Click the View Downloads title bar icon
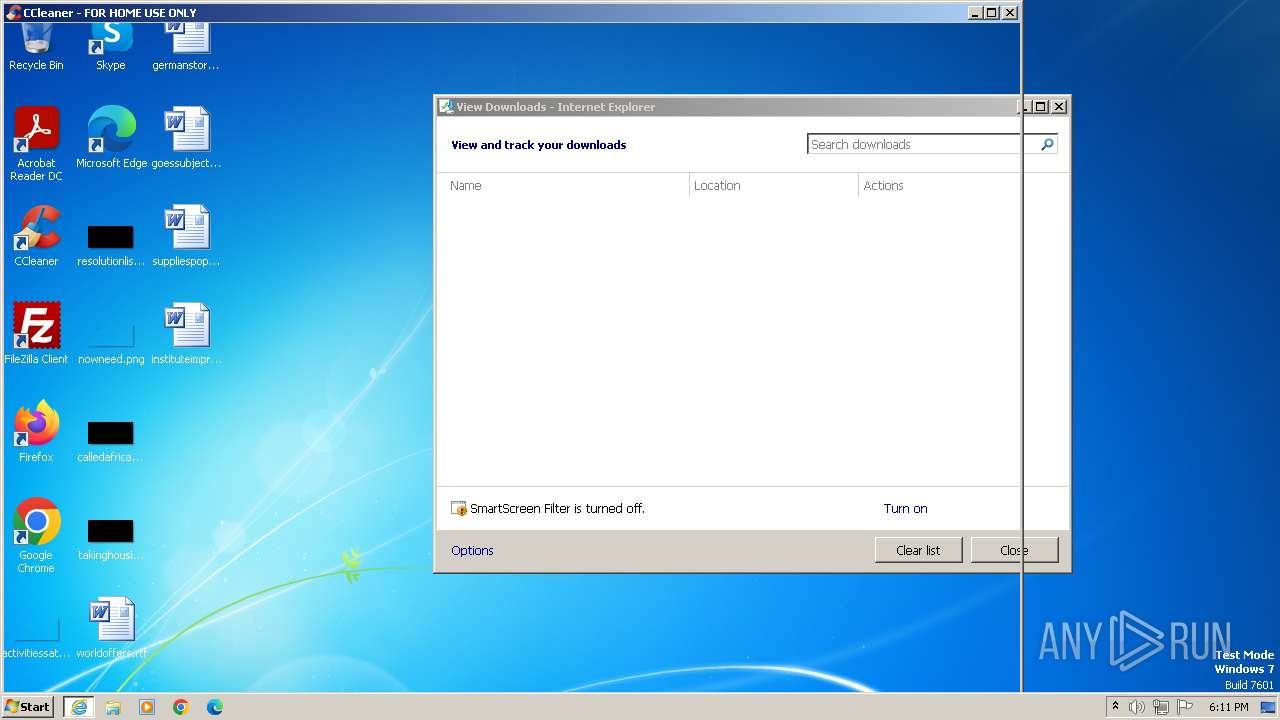 pyautogui.click(x=447, y=107)
